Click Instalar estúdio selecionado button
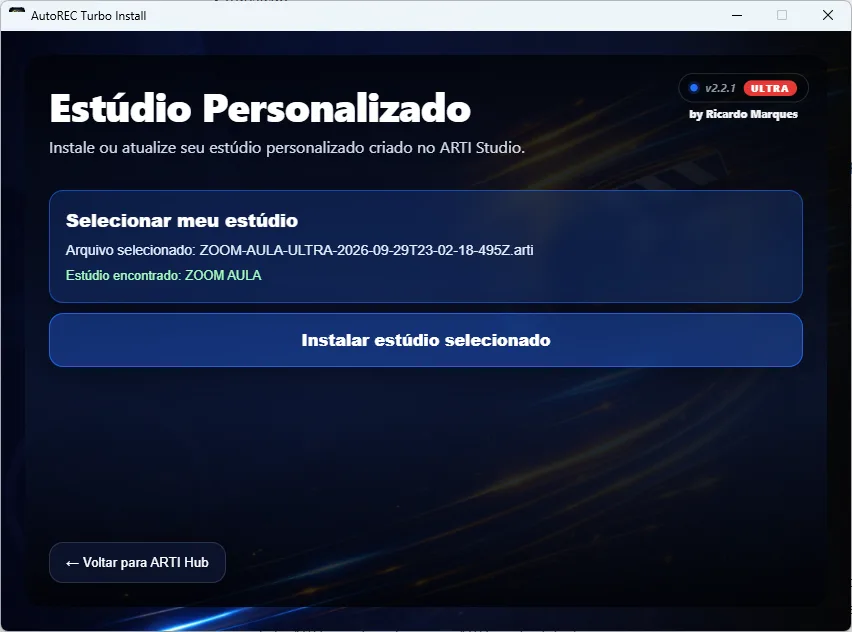This screenshot has width=852, height=632. pyautogui.click(x=425, y=340)
